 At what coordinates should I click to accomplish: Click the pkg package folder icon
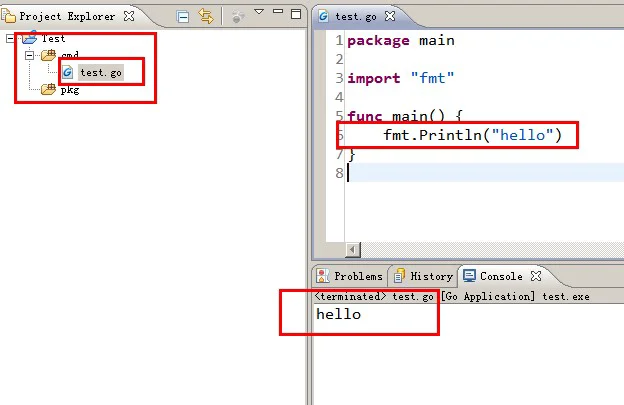click(49, 90)
